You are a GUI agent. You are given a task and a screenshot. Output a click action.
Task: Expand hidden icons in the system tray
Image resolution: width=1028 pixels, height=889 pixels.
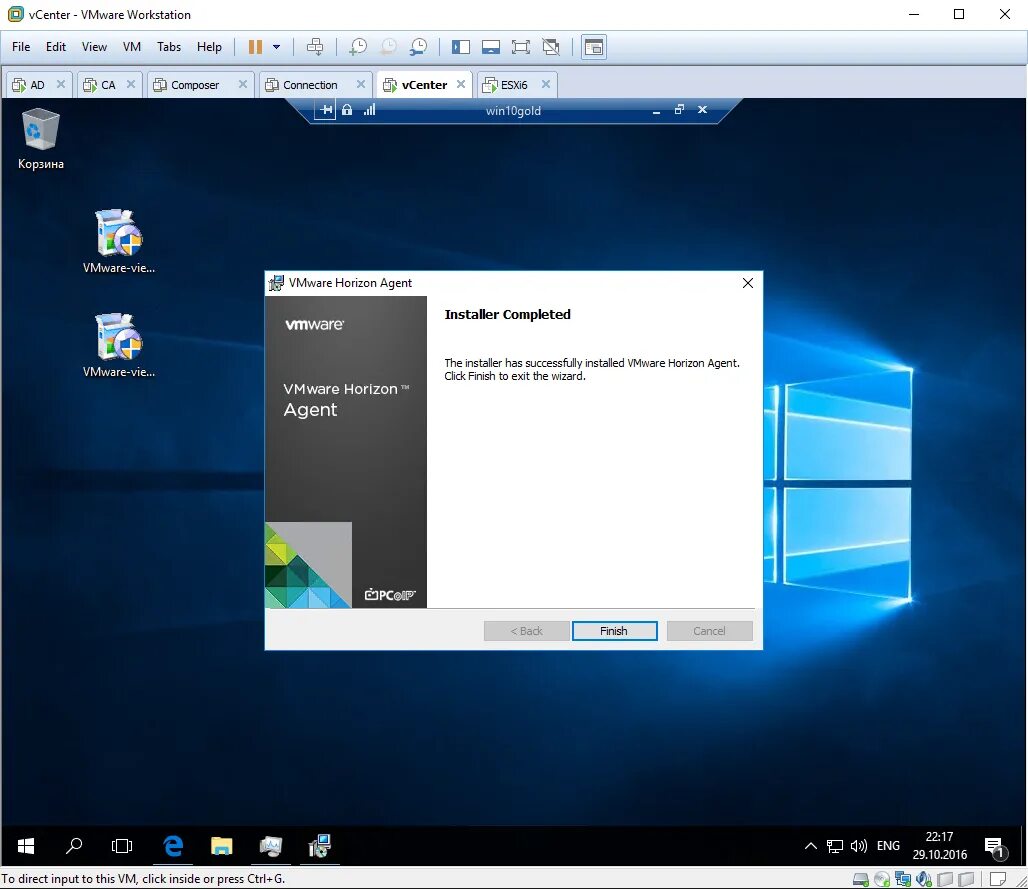(x=811, y=845)
